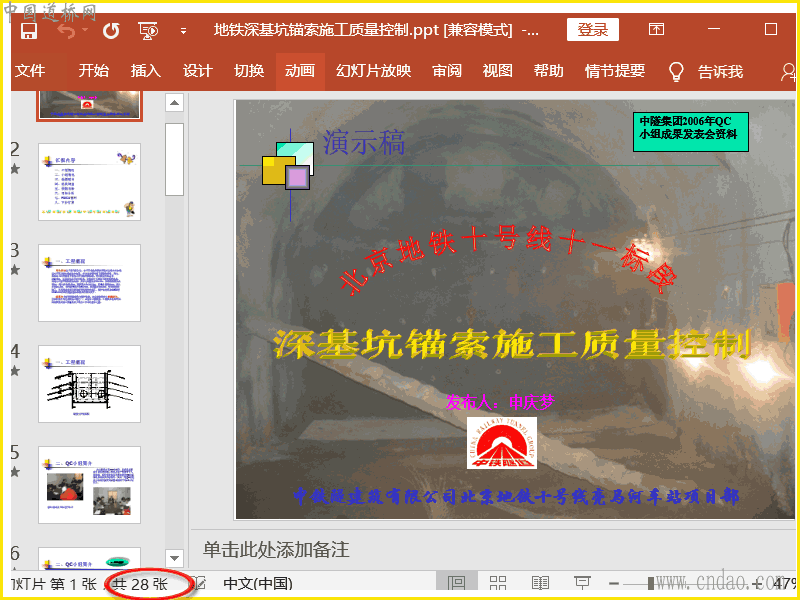Click the slide count 共 28 张 status text
This screenshot has width=800, height=600.
pos(139,584)
